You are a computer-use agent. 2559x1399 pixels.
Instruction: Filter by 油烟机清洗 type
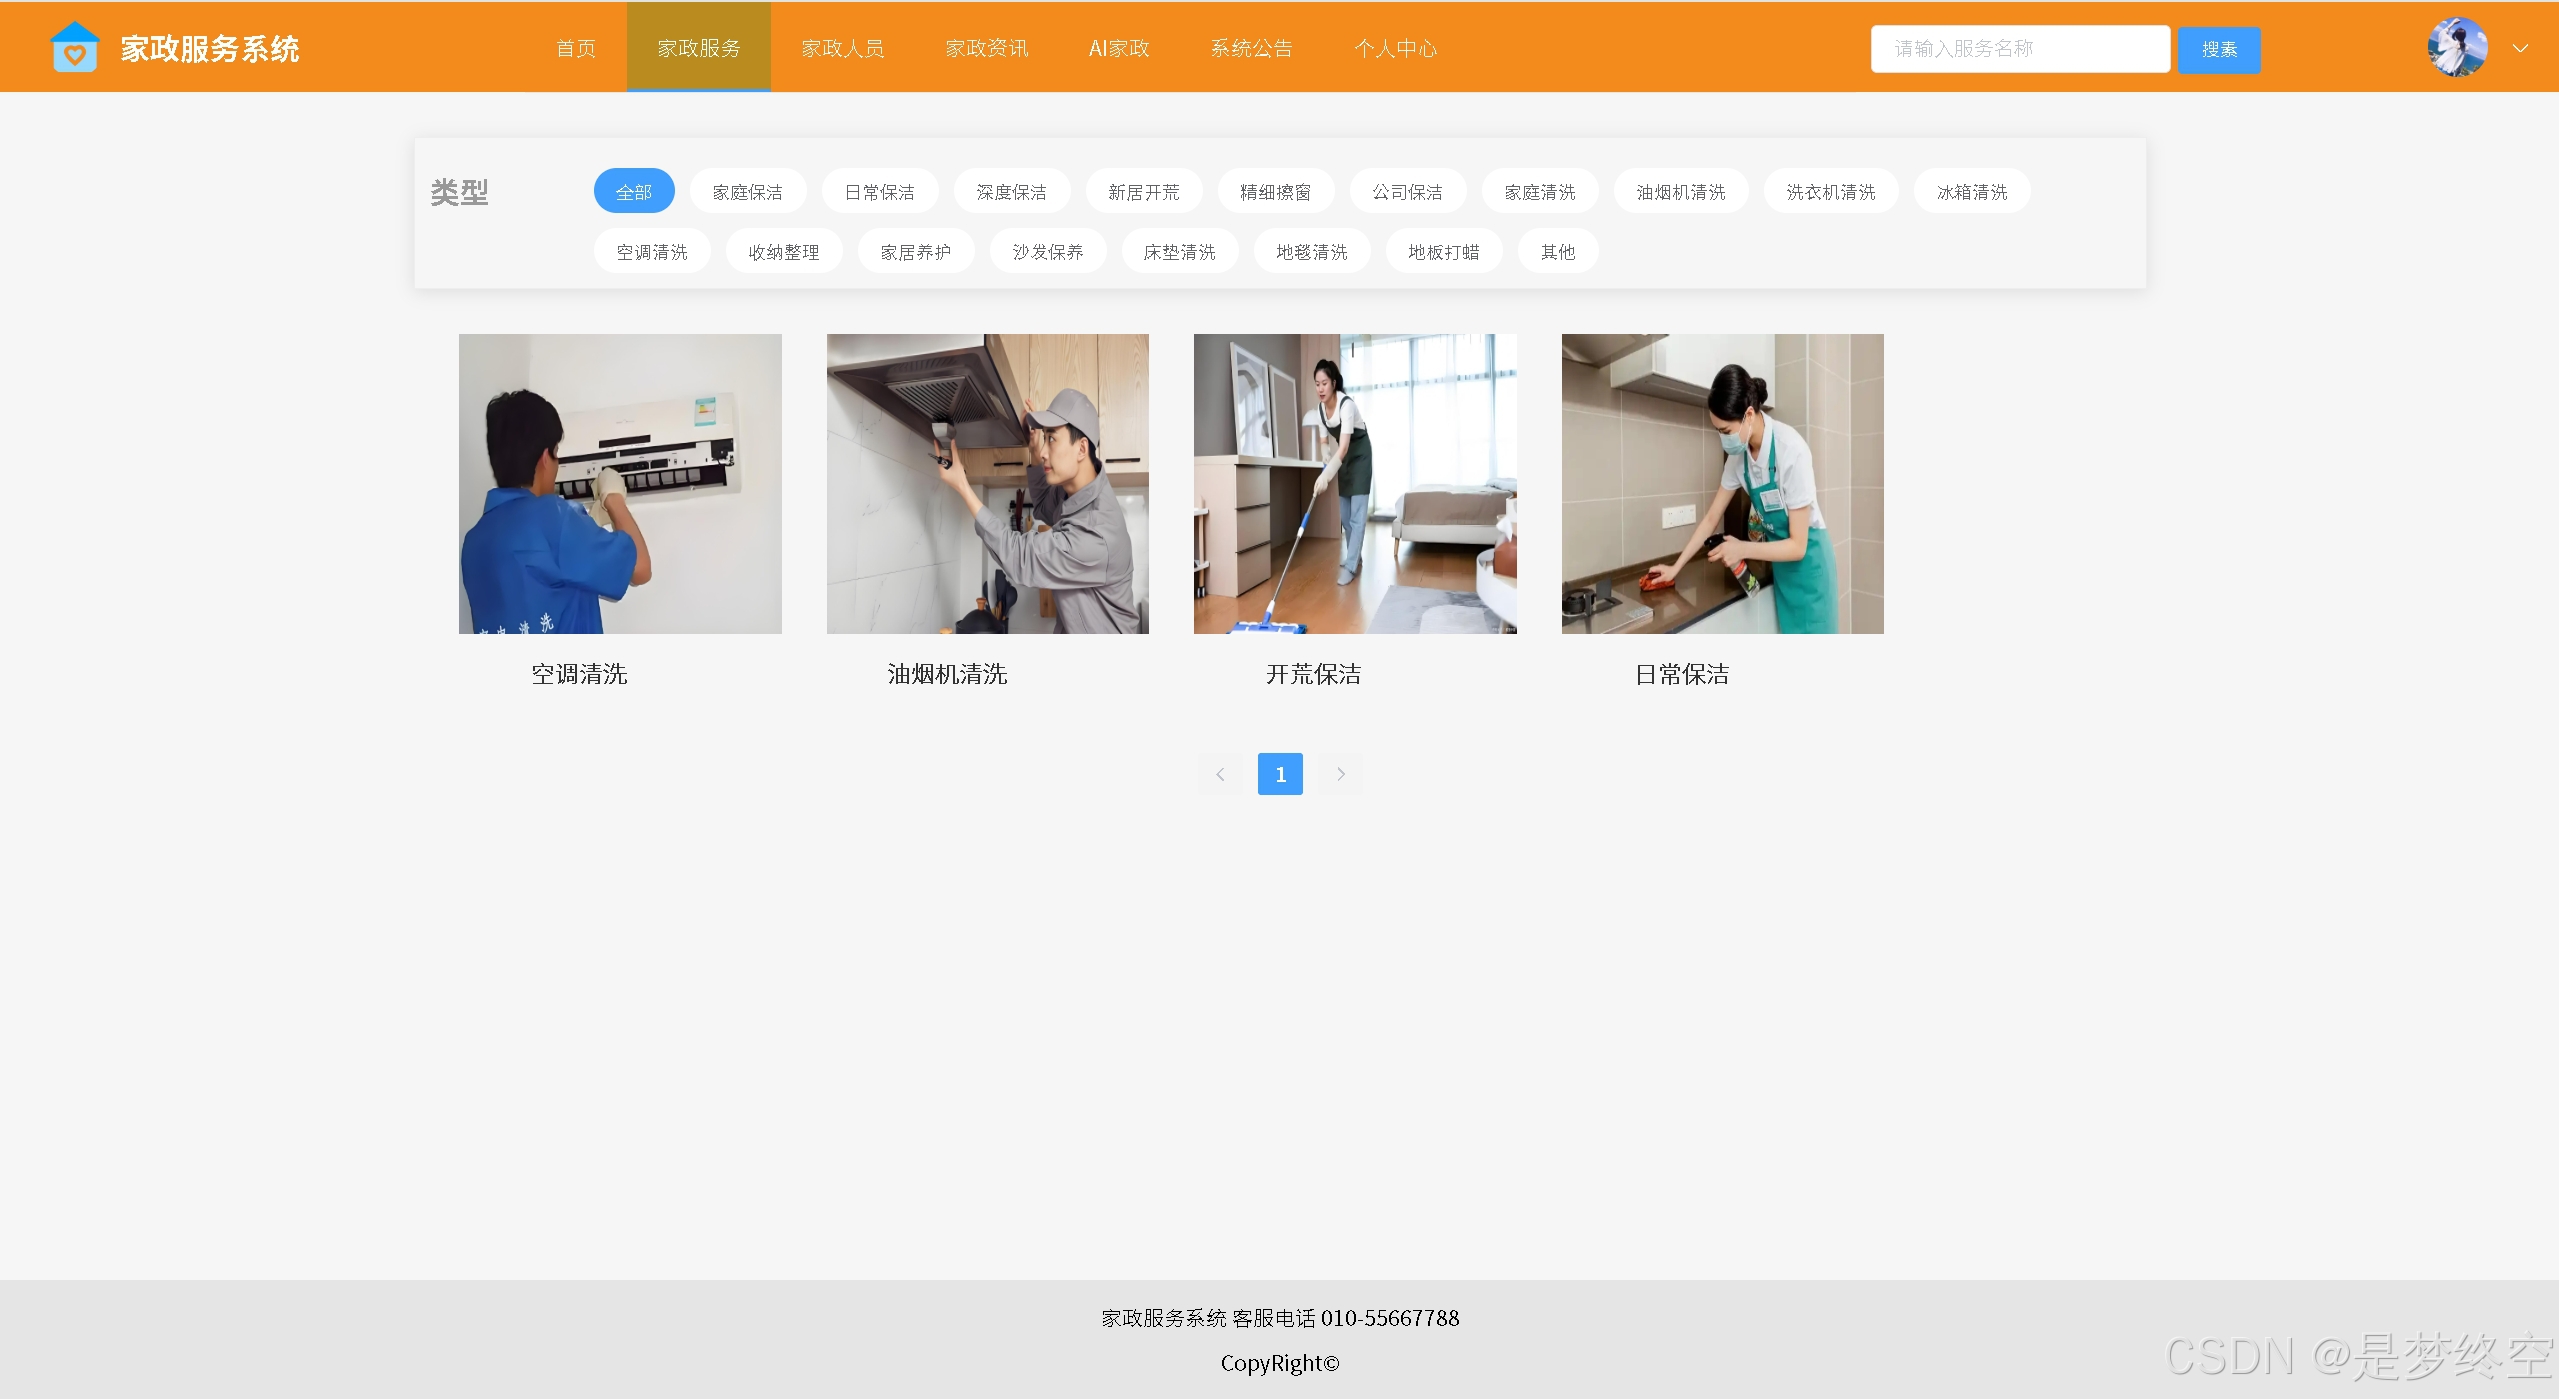pyautogui.click(x=1680, y=191)
